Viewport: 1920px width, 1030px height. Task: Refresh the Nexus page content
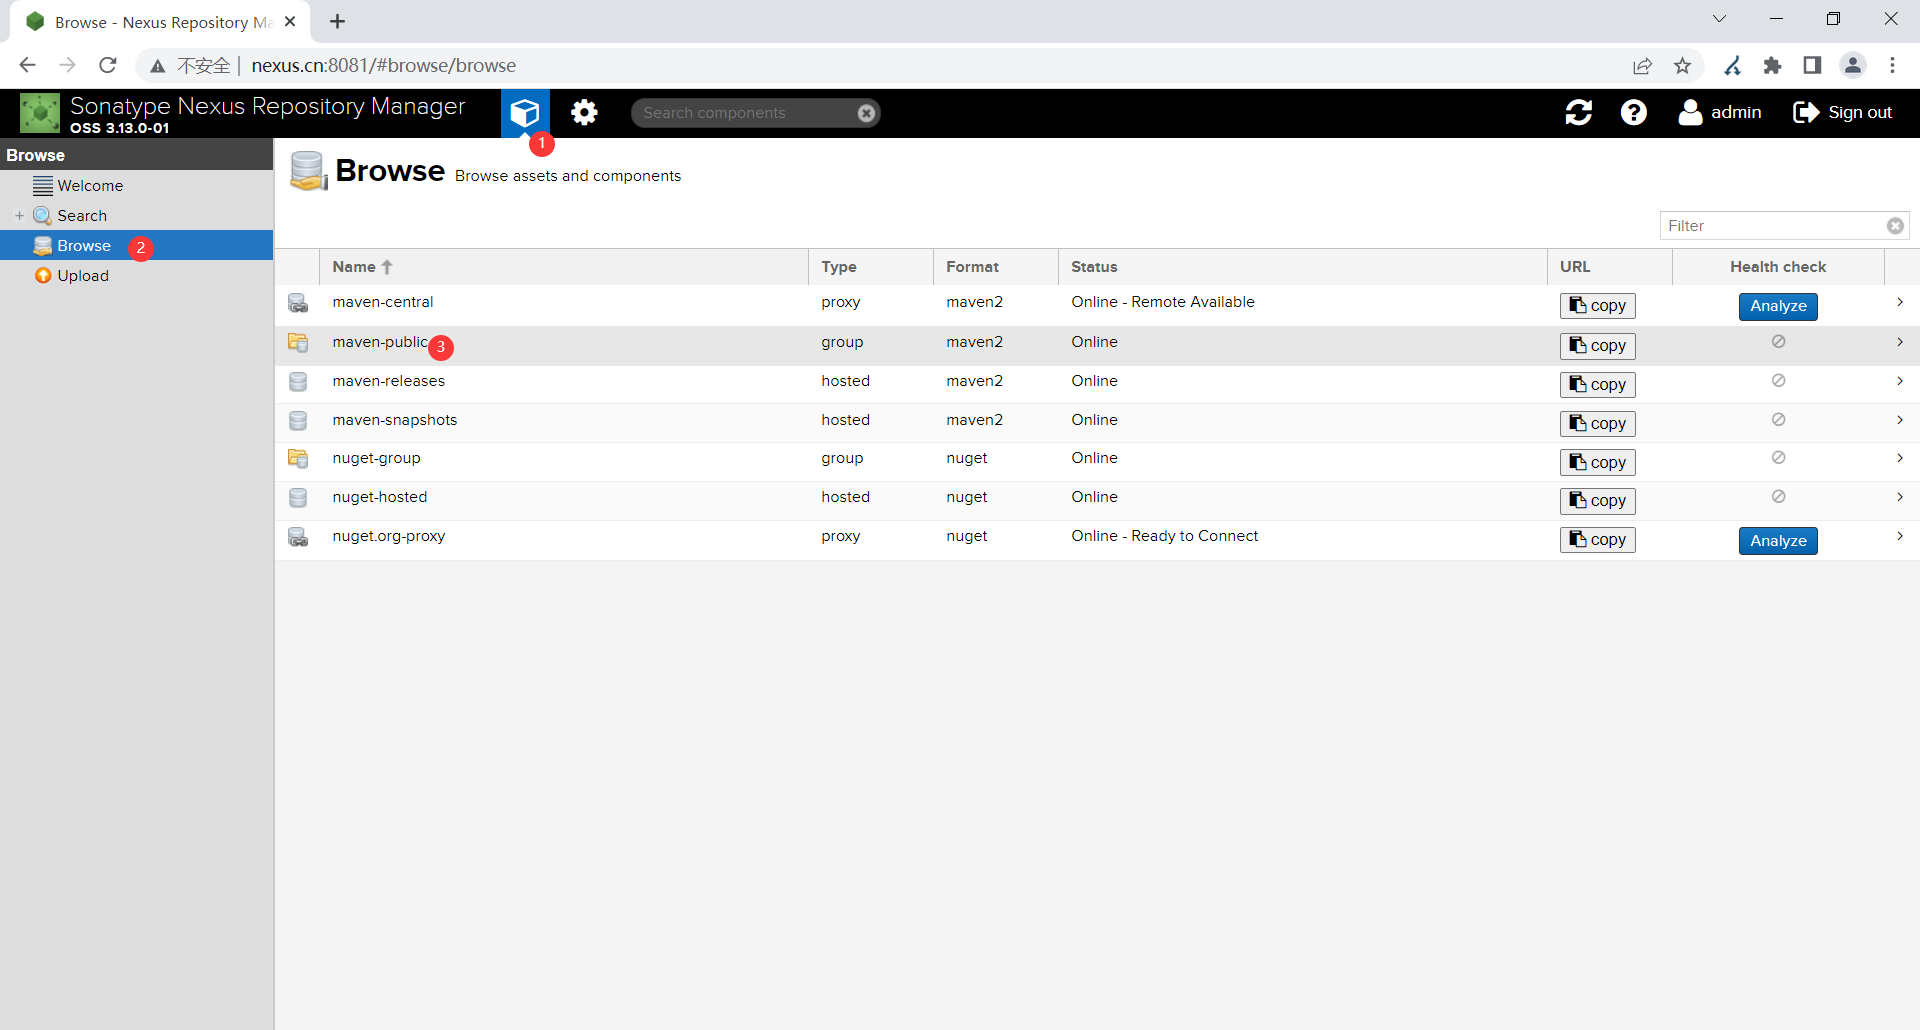tap(1579, 113)
